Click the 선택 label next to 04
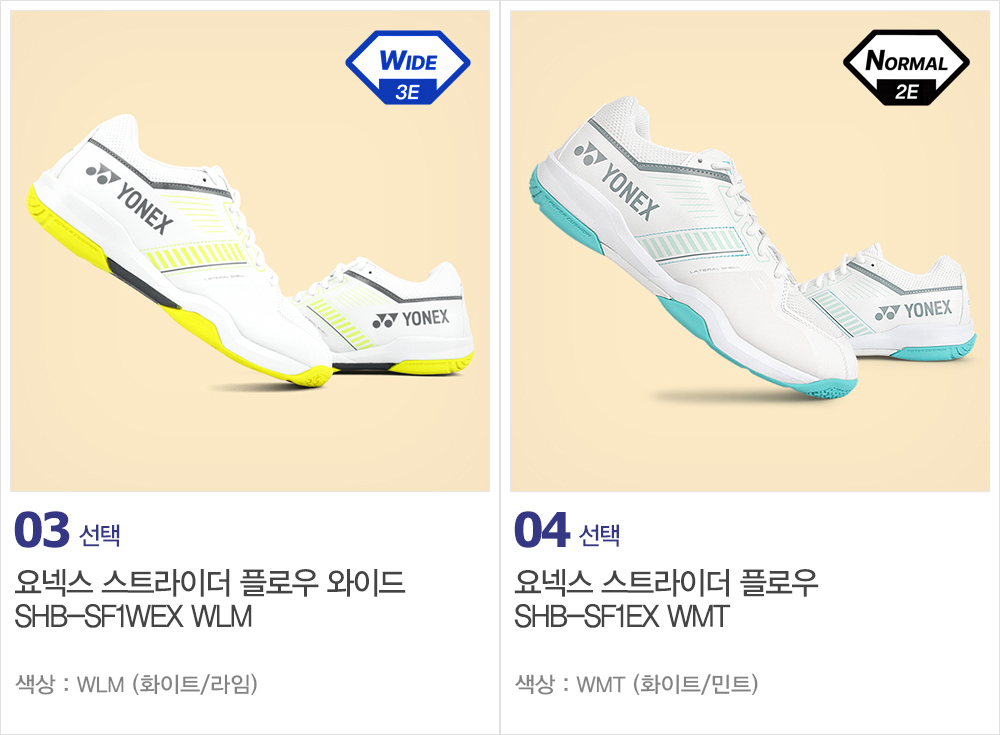 [599, 535]
